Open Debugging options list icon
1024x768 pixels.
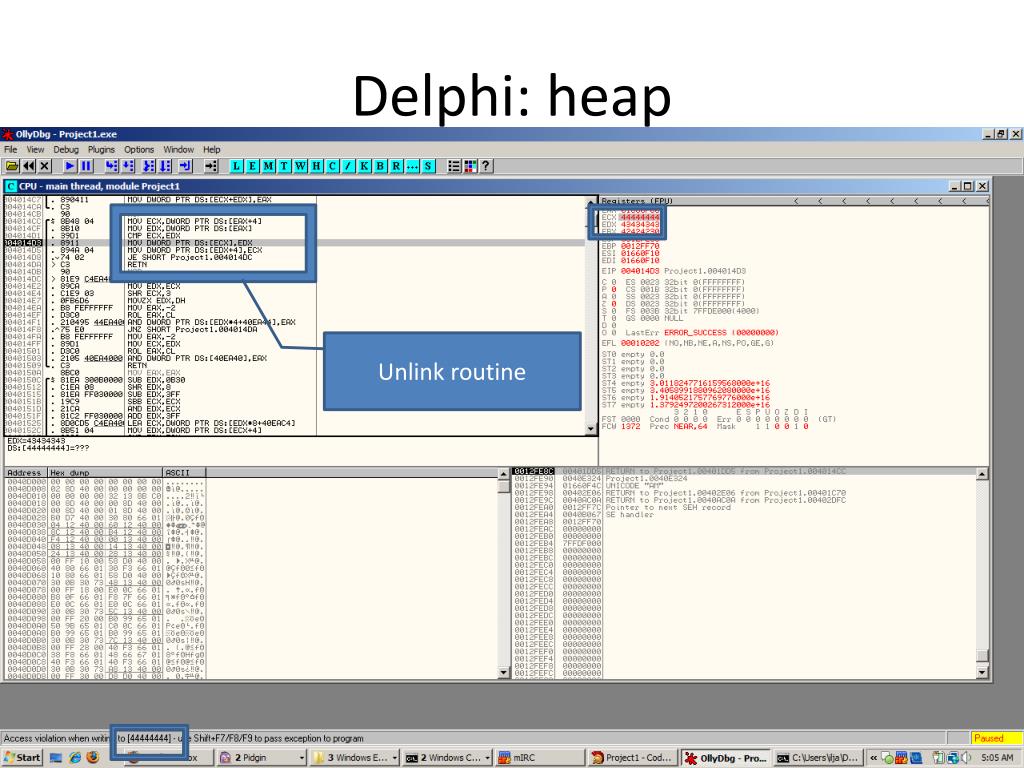tap(454, 166)
